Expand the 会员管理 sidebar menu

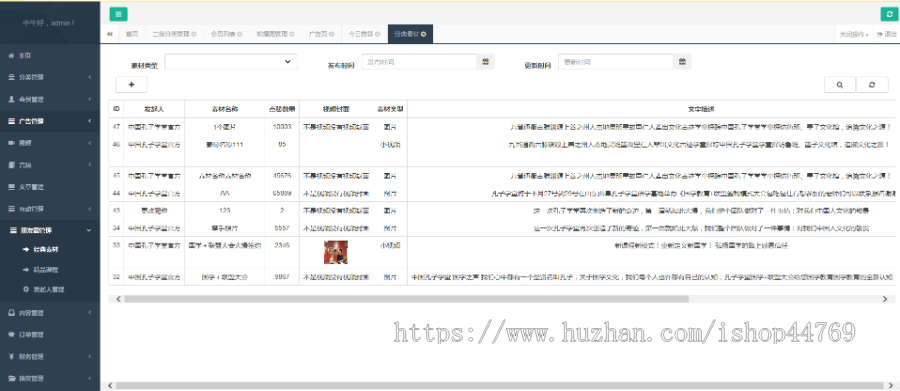point(50,99)
